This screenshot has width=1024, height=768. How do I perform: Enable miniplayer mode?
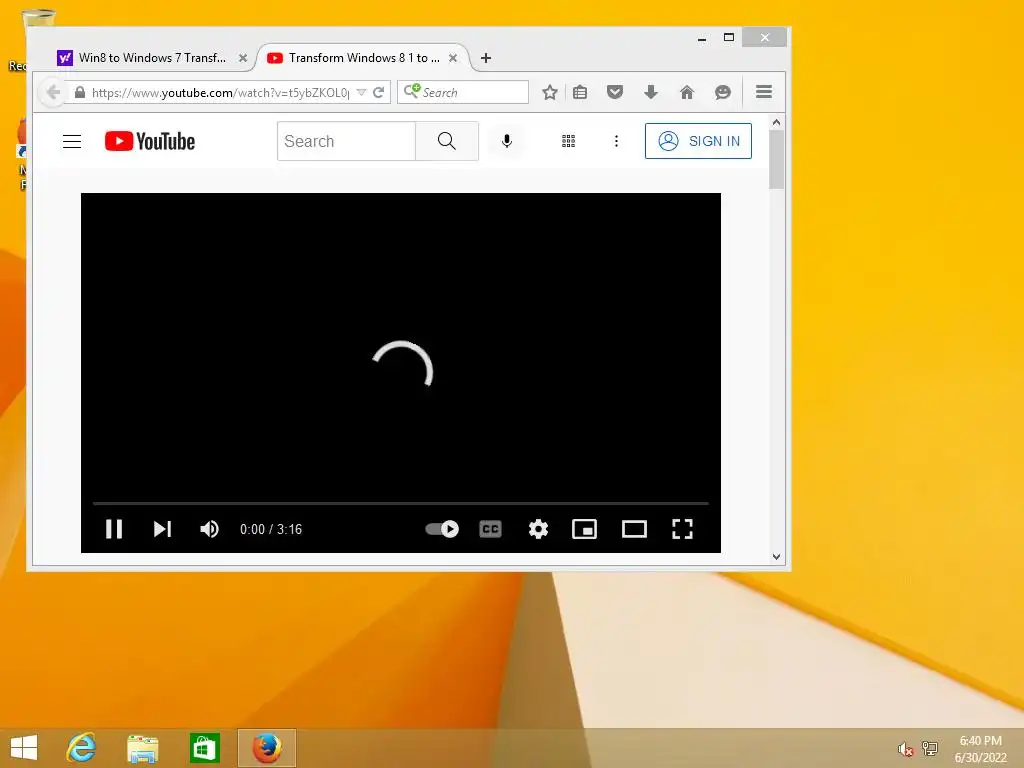(x=584, y=529)
